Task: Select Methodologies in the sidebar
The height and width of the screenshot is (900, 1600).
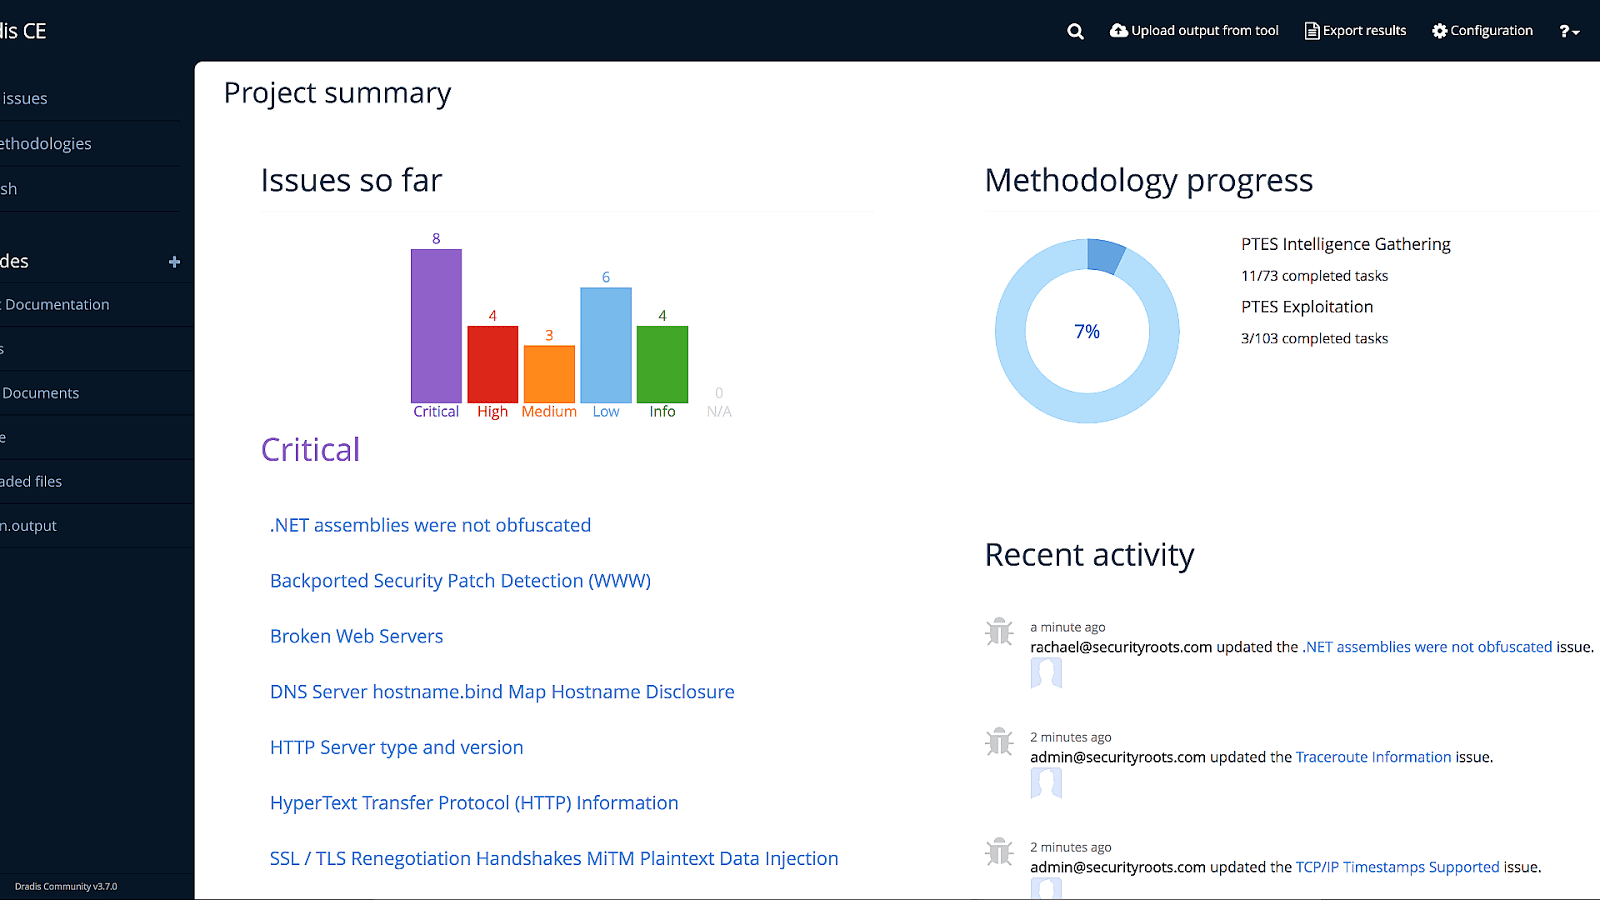Action: (x=46, y=143)
